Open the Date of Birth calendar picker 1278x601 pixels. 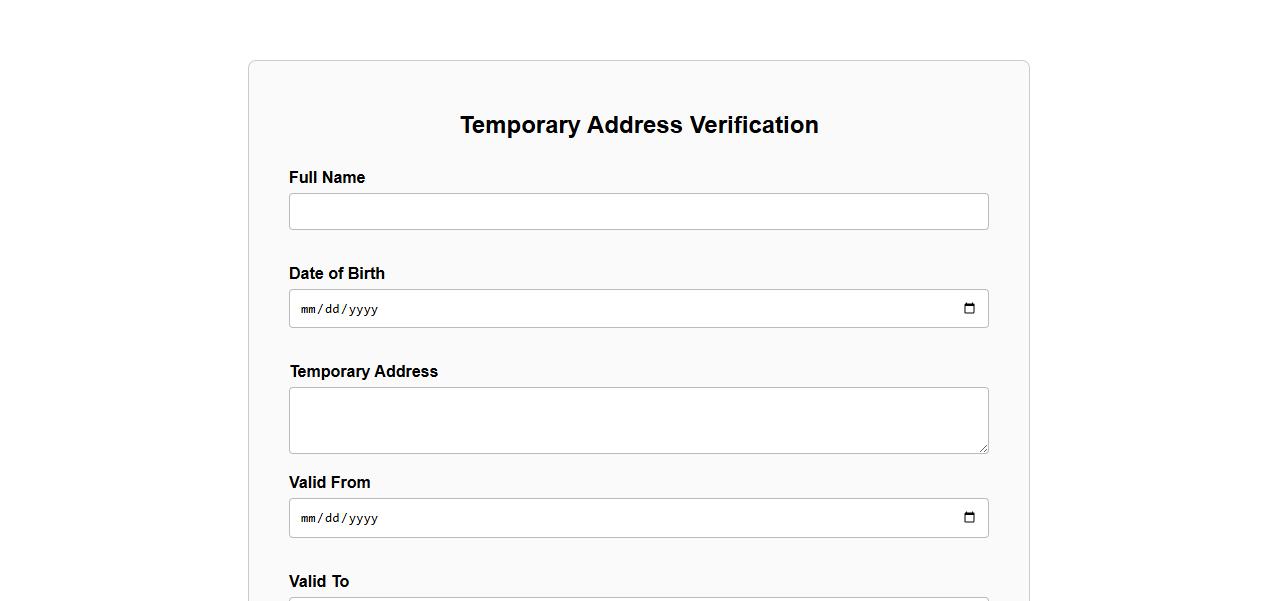(x=968, y=309)
